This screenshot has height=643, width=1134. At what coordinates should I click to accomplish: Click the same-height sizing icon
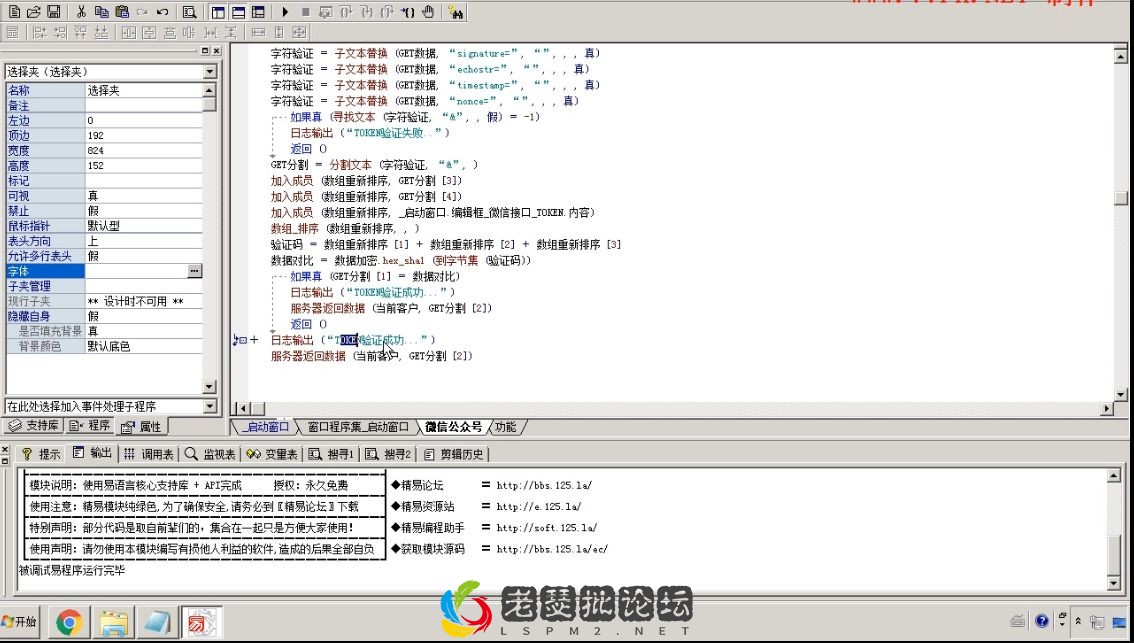(278, 33)
